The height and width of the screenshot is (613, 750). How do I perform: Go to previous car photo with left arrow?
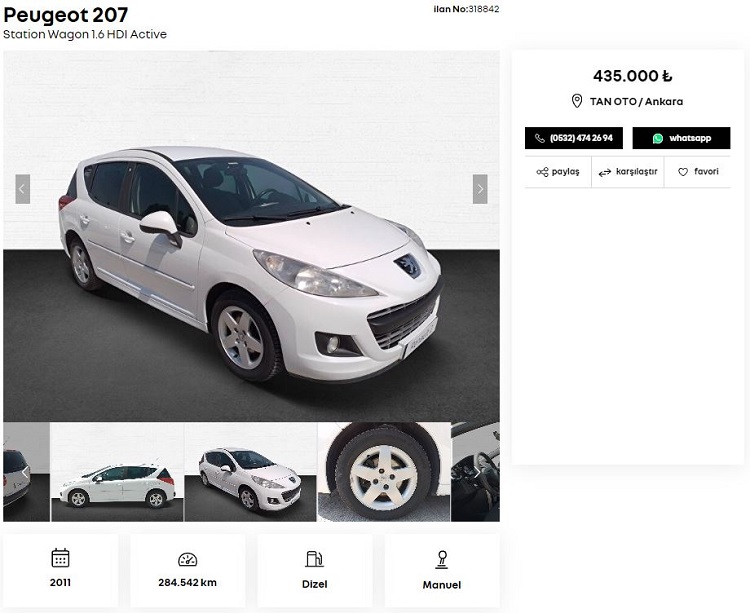[22, 189]
